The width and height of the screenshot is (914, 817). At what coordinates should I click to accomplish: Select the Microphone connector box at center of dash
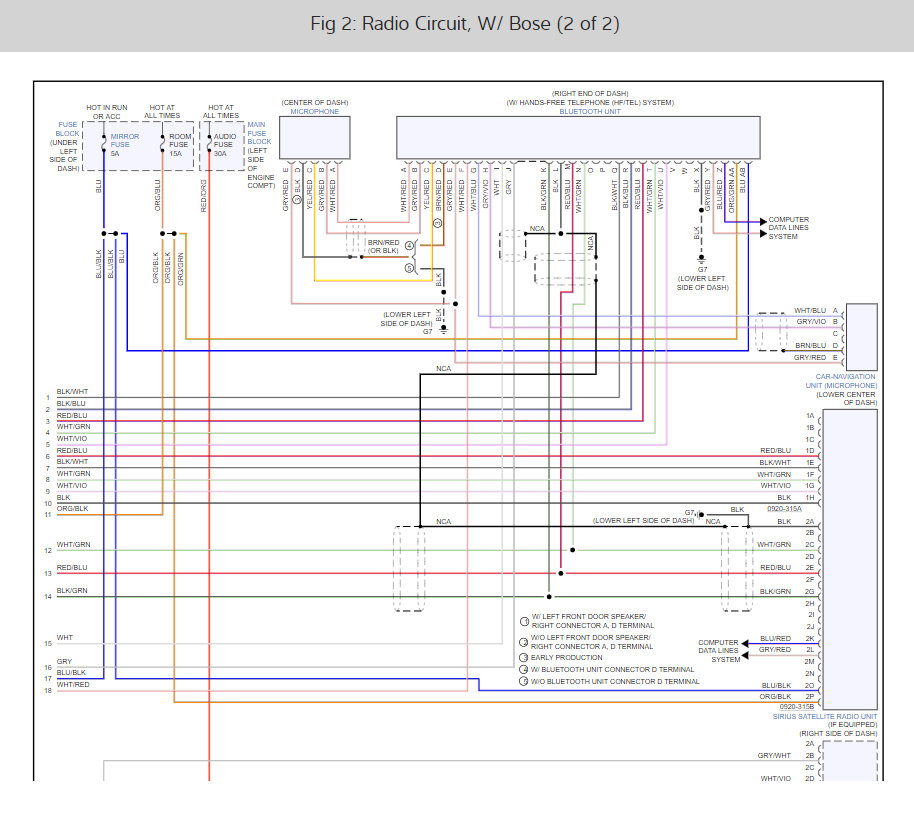314,137
